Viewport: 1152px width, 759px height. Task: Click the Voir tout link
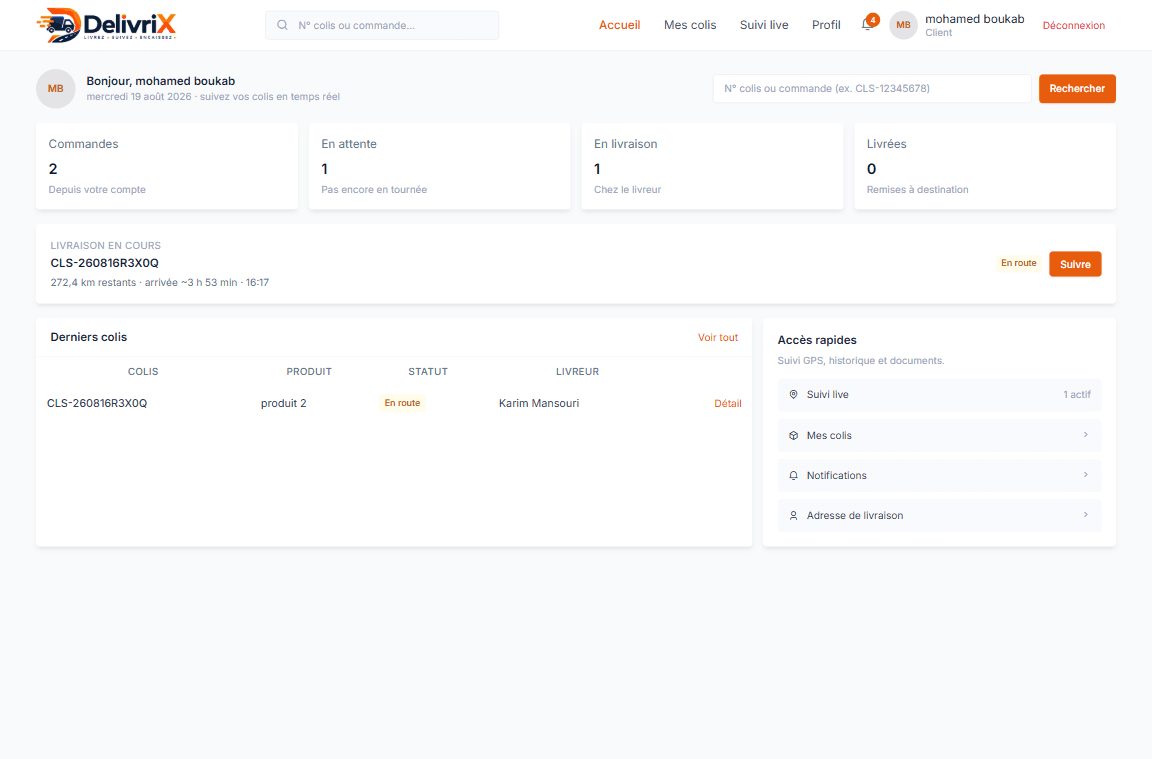[x=718, y=337]
